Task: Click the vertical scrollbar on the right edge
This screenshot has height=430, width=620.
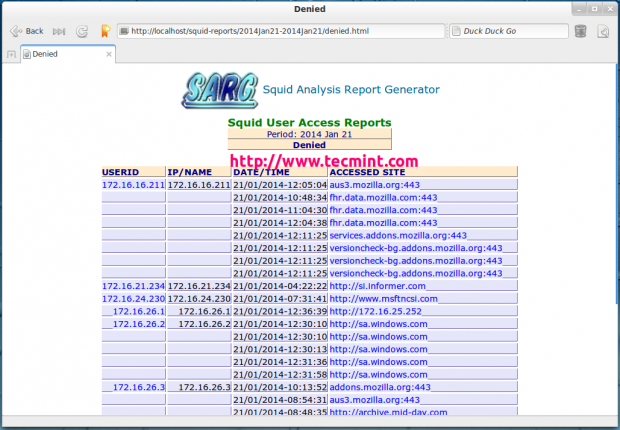Action: pos(617,184)
